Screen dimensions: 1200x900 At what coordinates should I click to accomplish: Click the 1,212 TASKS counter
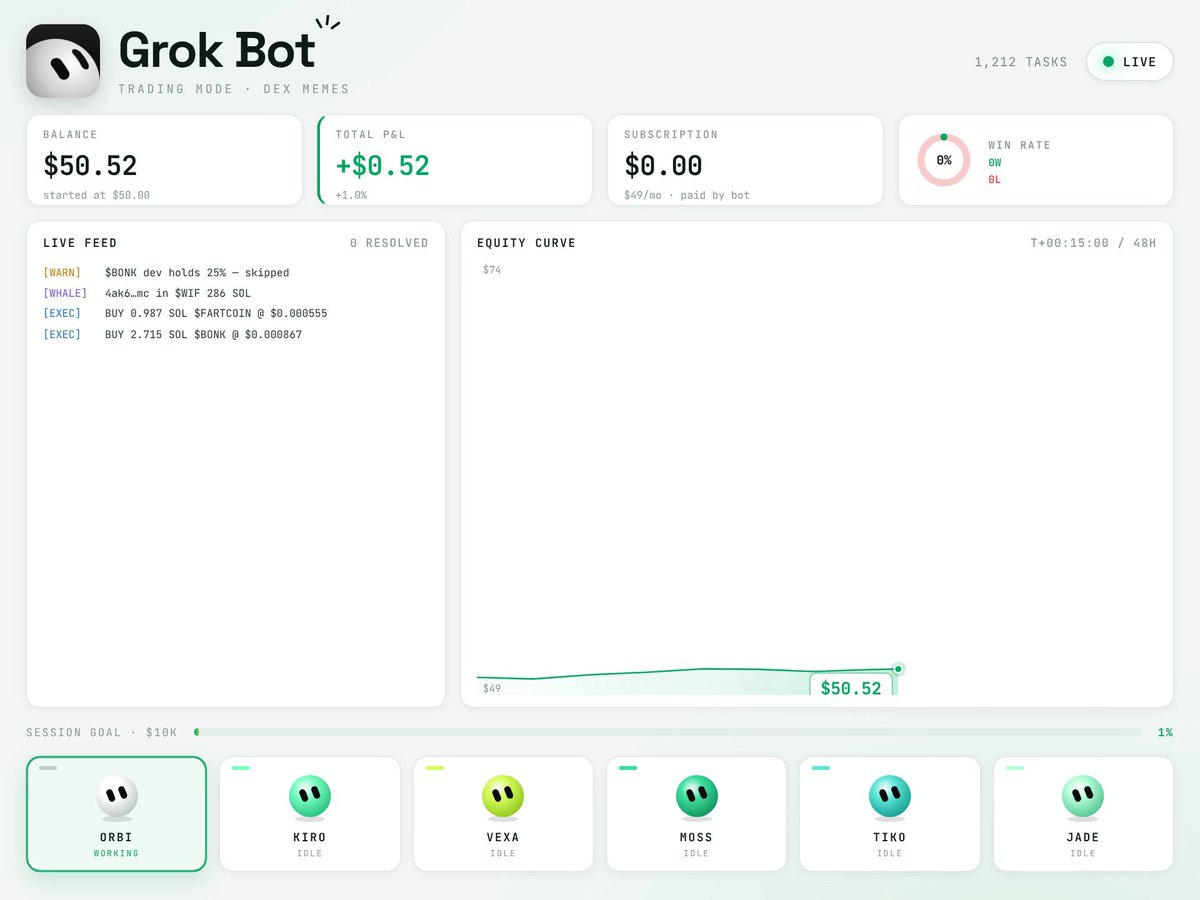[x=1021, y=62]
